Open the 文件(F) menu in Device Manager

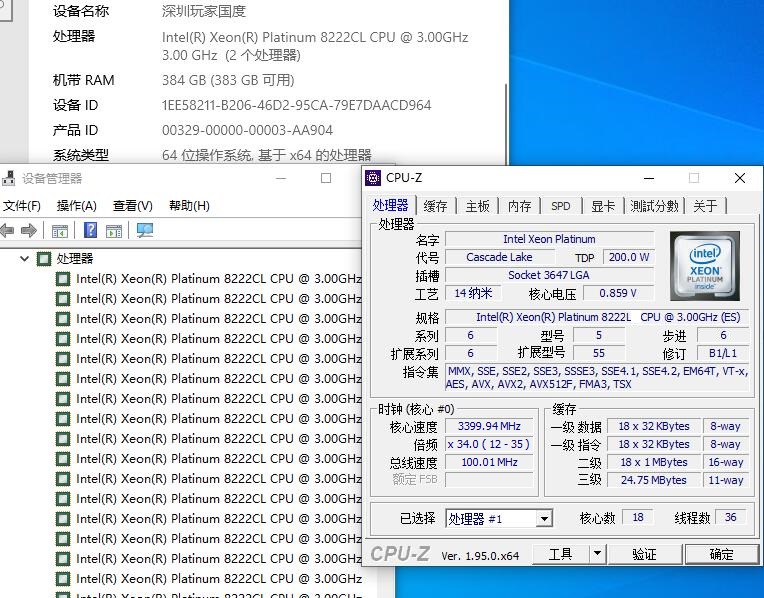tap(21, 206)
